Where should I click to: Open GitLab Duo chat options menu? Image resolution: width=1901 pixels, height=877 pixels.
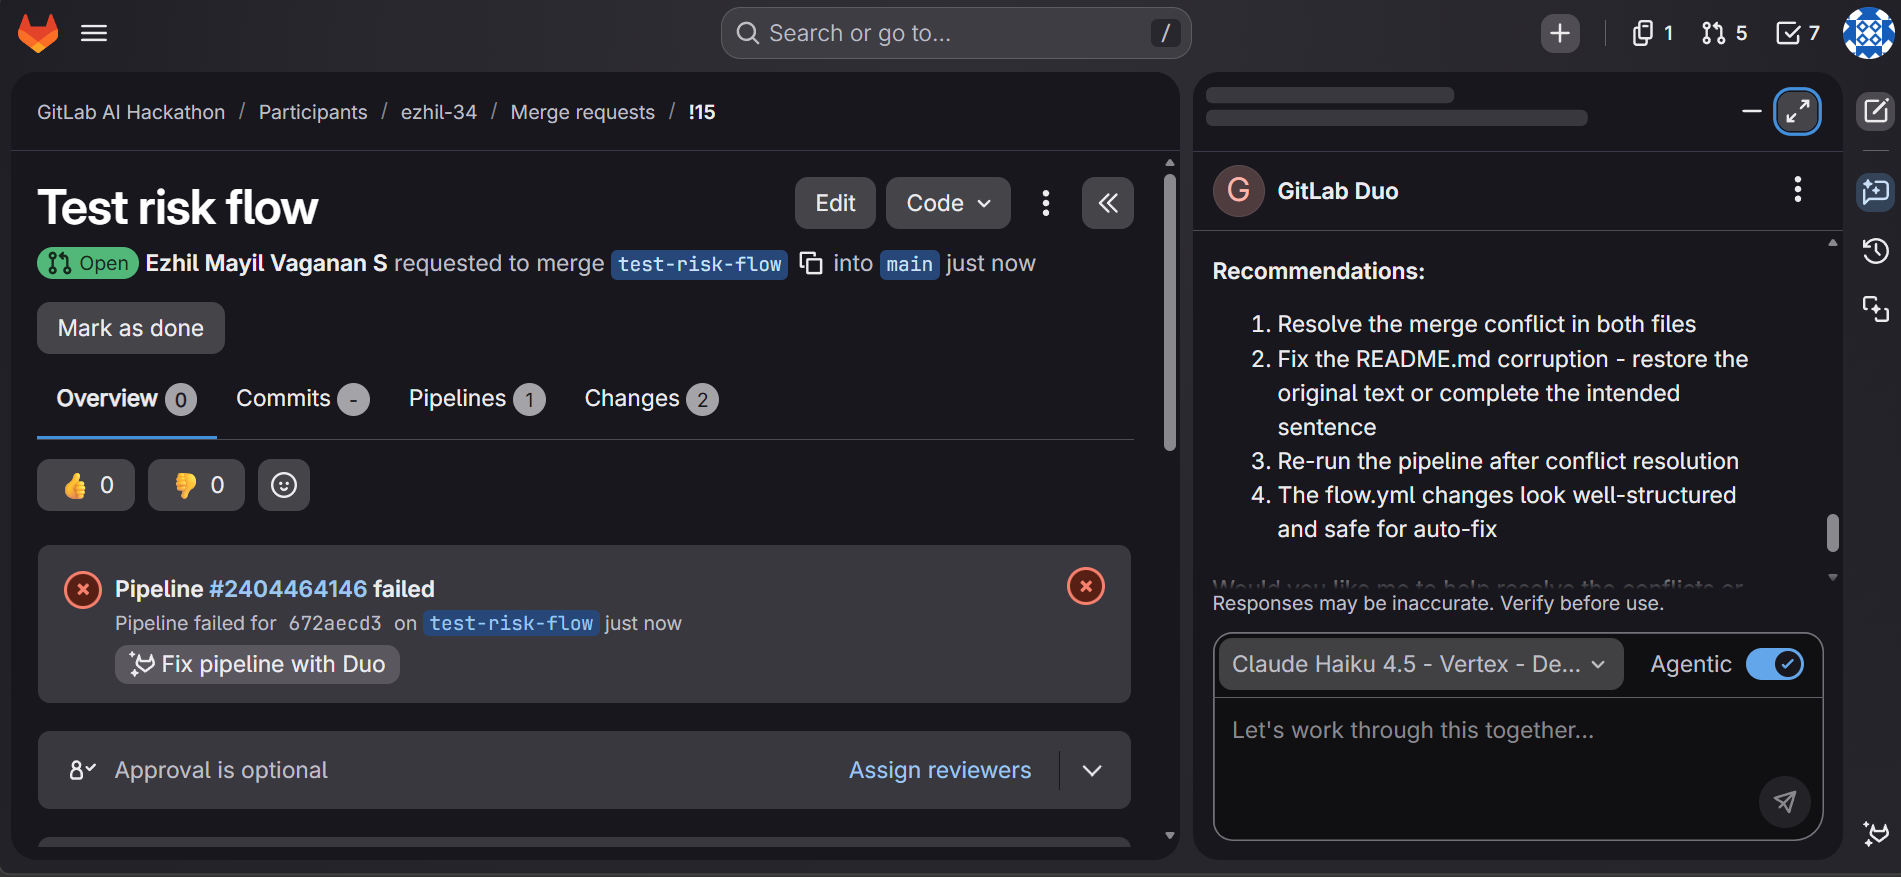click(1798, 190)
